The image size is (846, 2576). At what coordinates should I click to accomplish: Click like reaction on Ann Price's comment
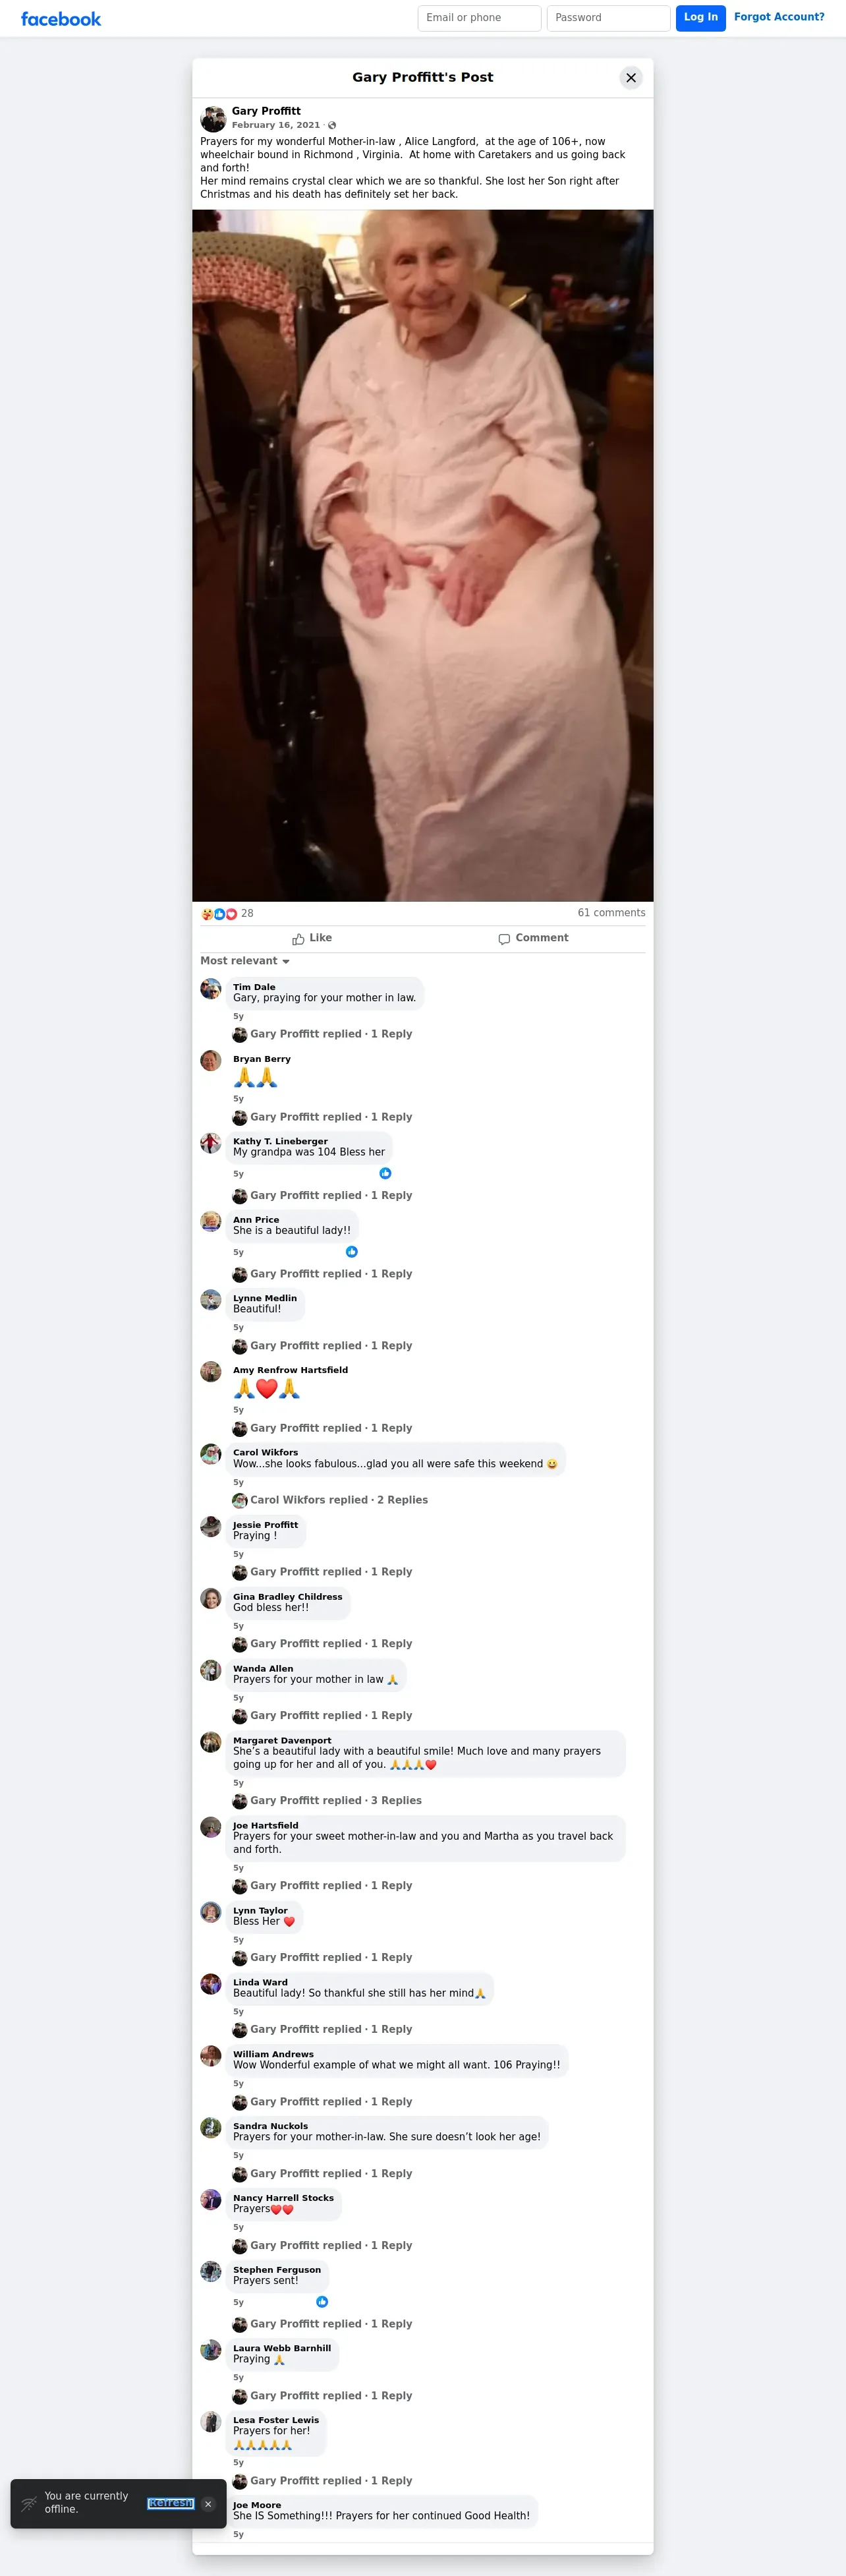point(352,1252)
